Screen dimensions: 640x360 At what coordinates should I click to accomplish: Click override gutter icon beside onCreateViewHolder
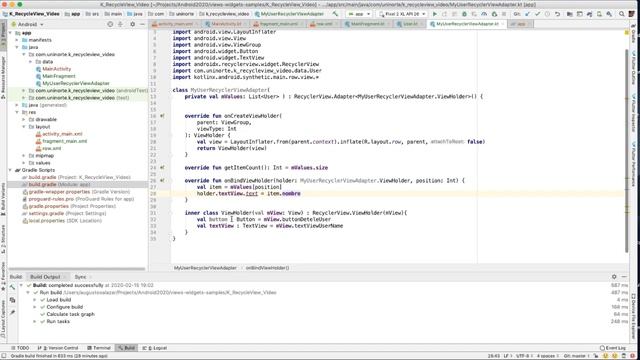(x=162, y=116)
